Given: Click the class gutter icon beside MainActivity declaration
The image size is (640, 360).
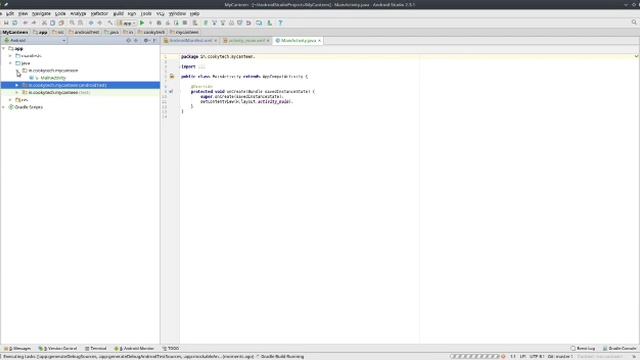Looking at the screenshot, I should coord(172,76).
